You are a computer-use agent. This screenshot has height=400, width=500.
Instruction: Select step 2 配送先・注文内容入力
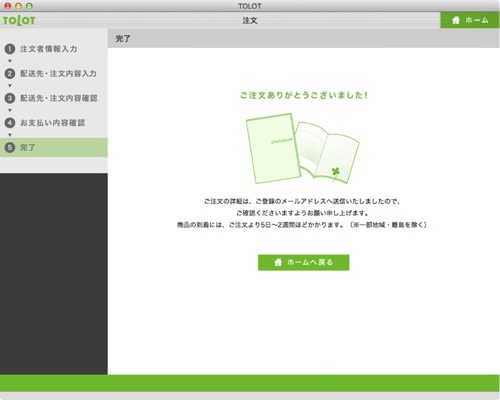54,74
